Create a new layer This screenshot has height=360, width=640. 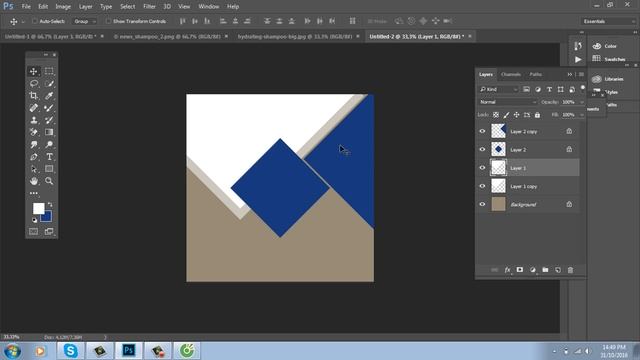pos(558,270)
